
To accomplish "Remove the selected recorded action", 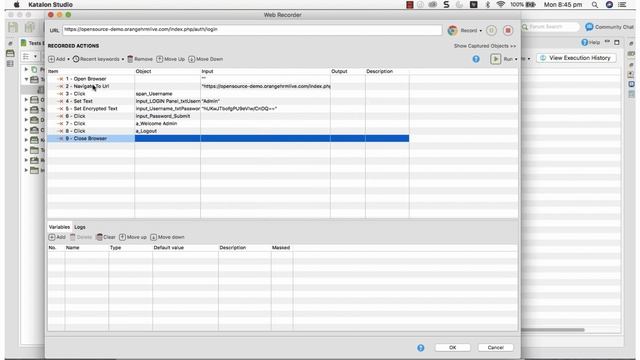I will (140, 59).
